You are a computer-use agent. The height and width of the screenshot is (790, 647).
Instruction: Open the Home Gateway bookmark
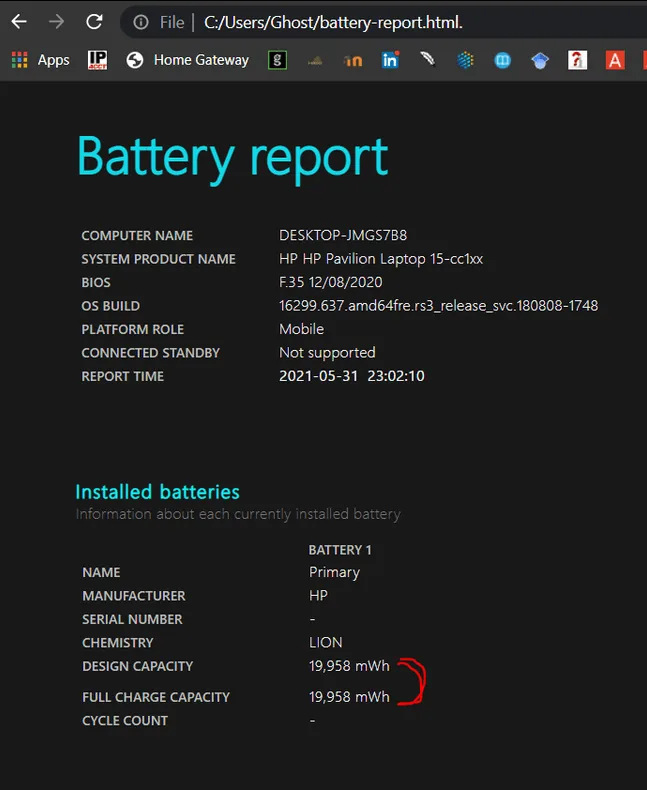[187, 60]
